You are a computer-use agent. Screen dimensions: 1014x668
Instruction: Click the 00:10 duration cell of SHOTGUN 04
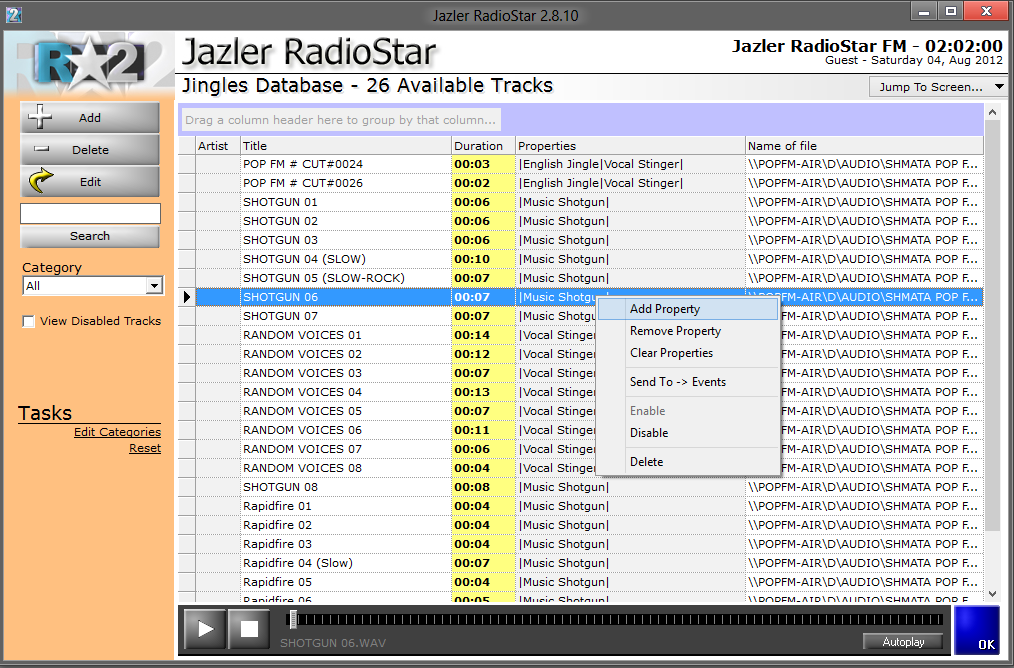483,259
